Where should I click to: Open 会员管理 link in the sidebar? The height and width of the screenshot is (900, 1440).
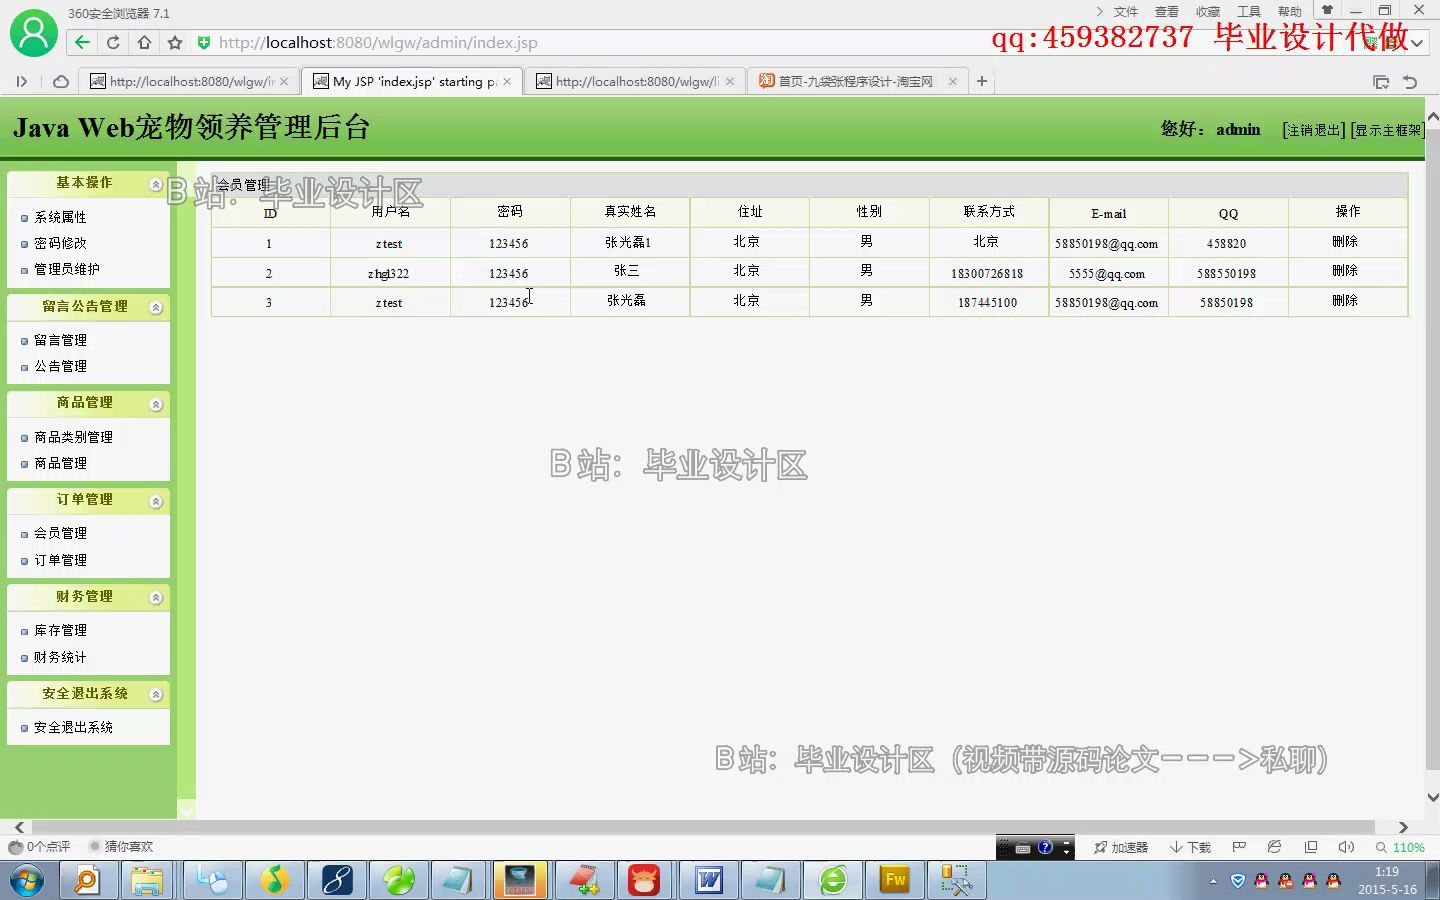pyautogui.click(x=60, y=533)
